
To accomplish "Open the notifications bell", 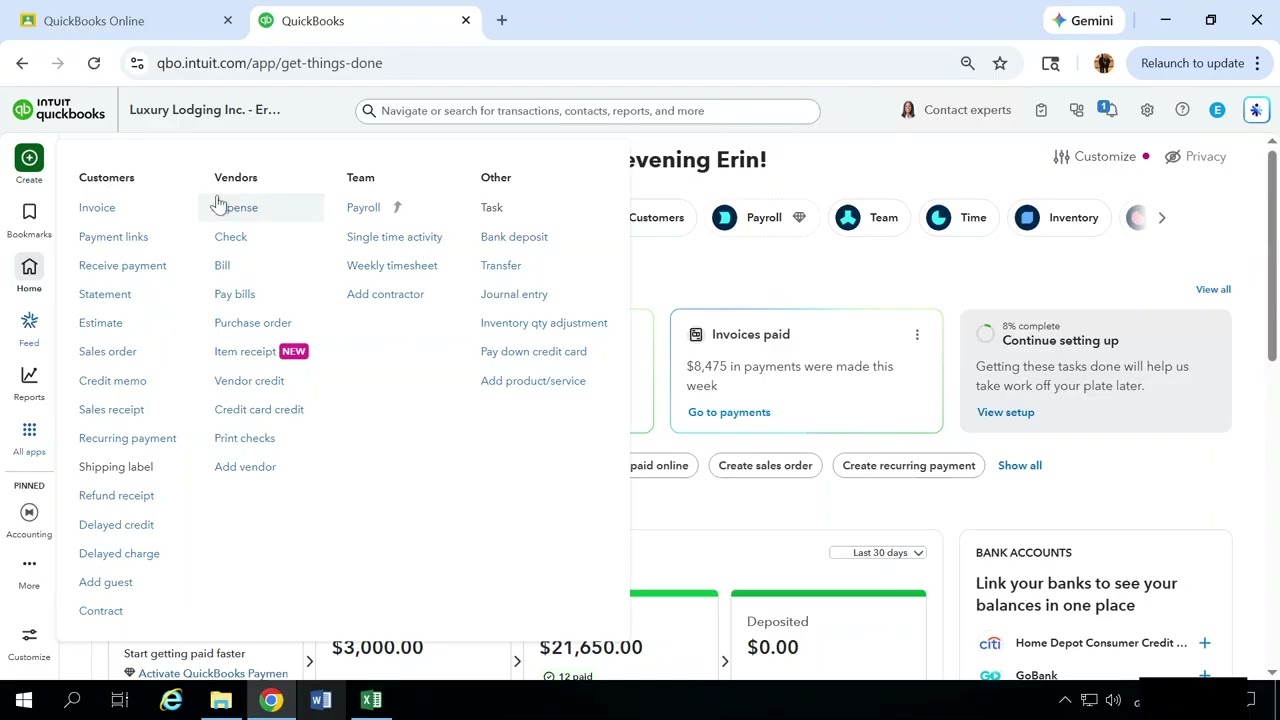I will (x=1109, y=109).
